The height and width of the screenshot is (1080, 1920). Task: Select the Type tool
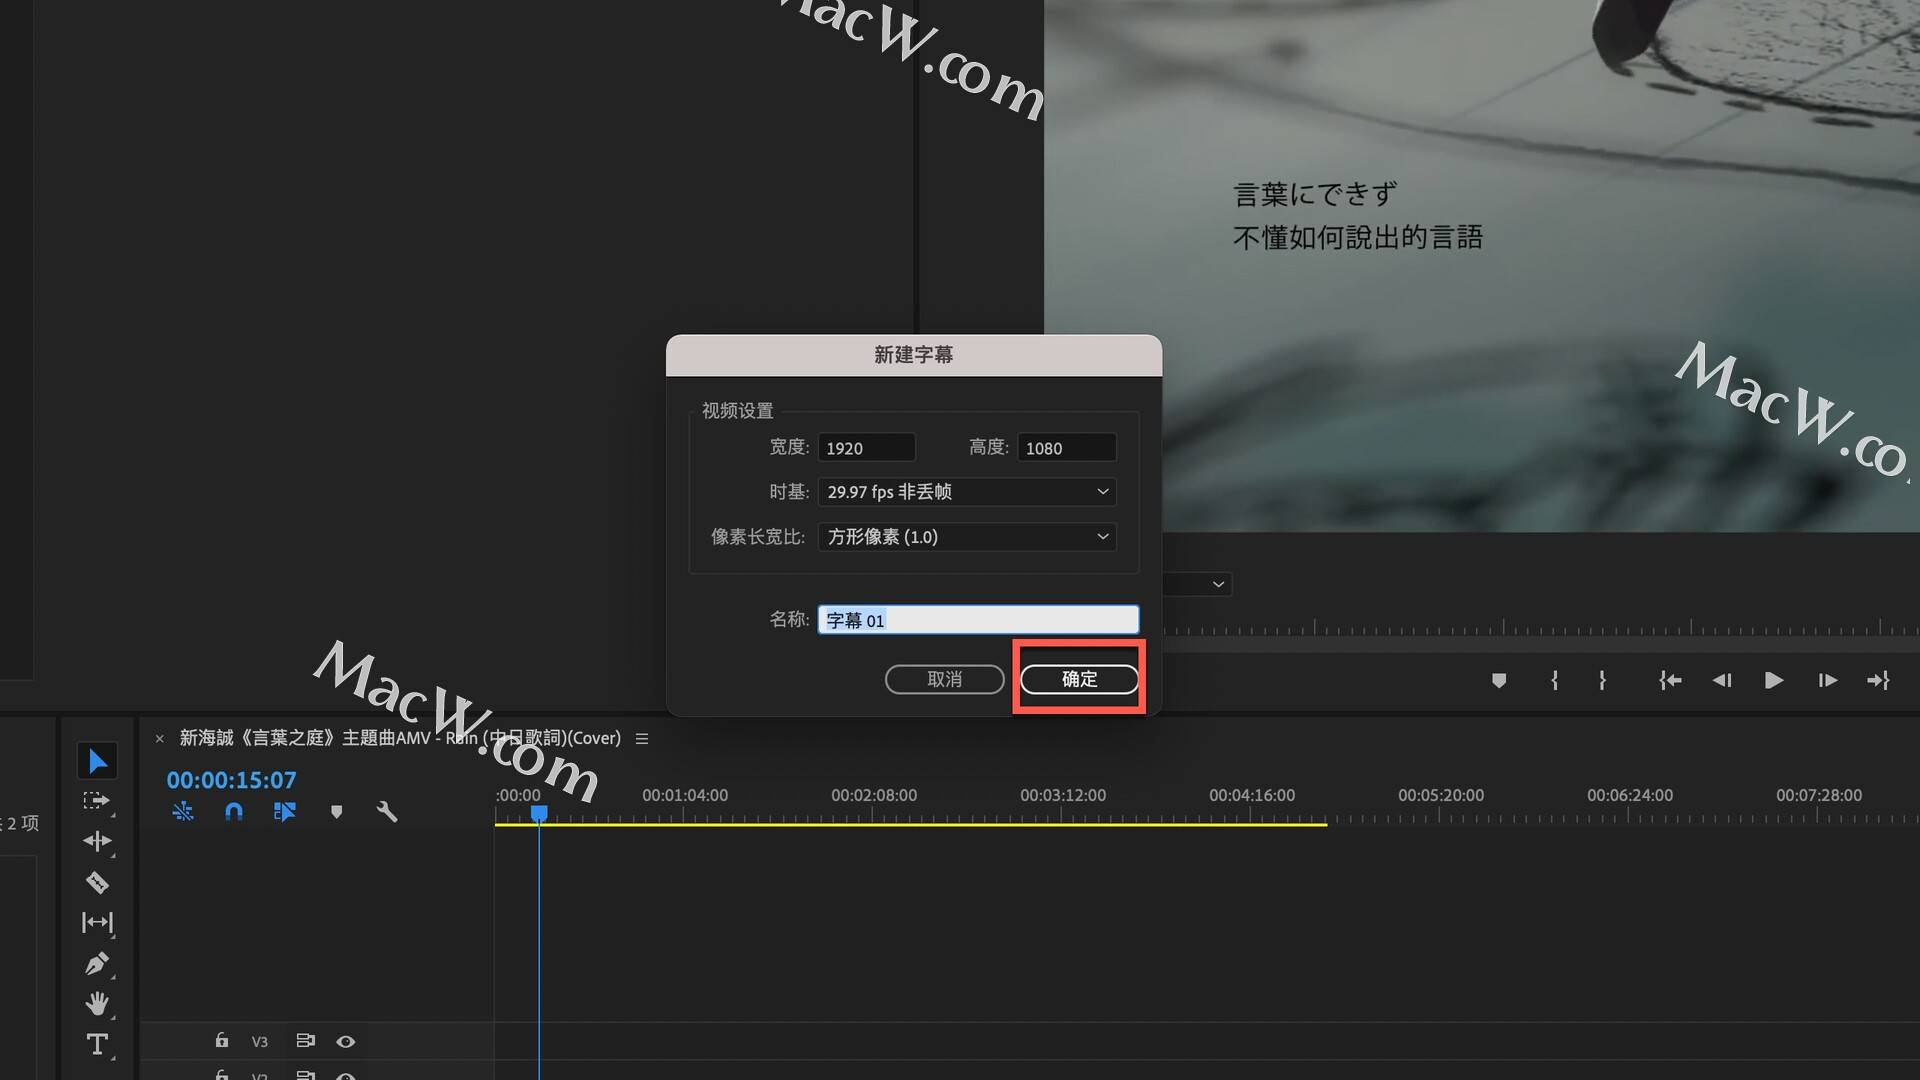click(x=97, y=1044)
